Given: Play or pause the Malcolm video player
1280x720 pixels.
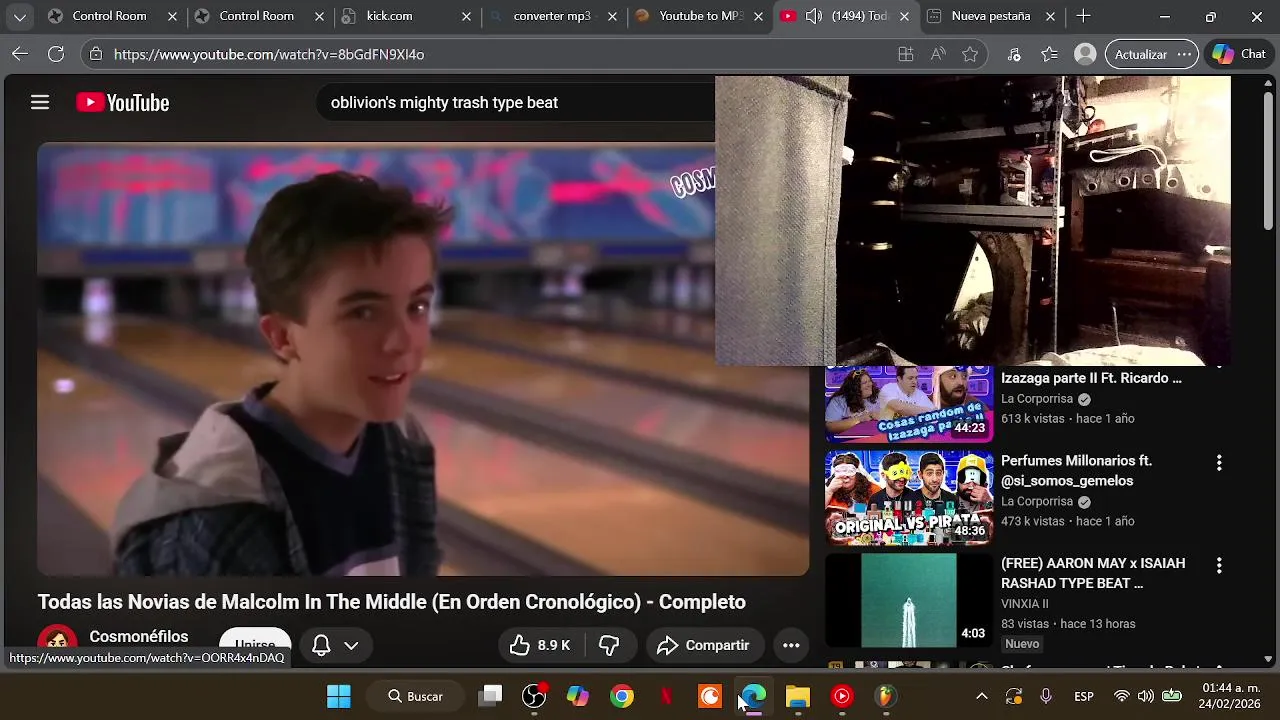Looking at the screenshot, I should [423, 359].
